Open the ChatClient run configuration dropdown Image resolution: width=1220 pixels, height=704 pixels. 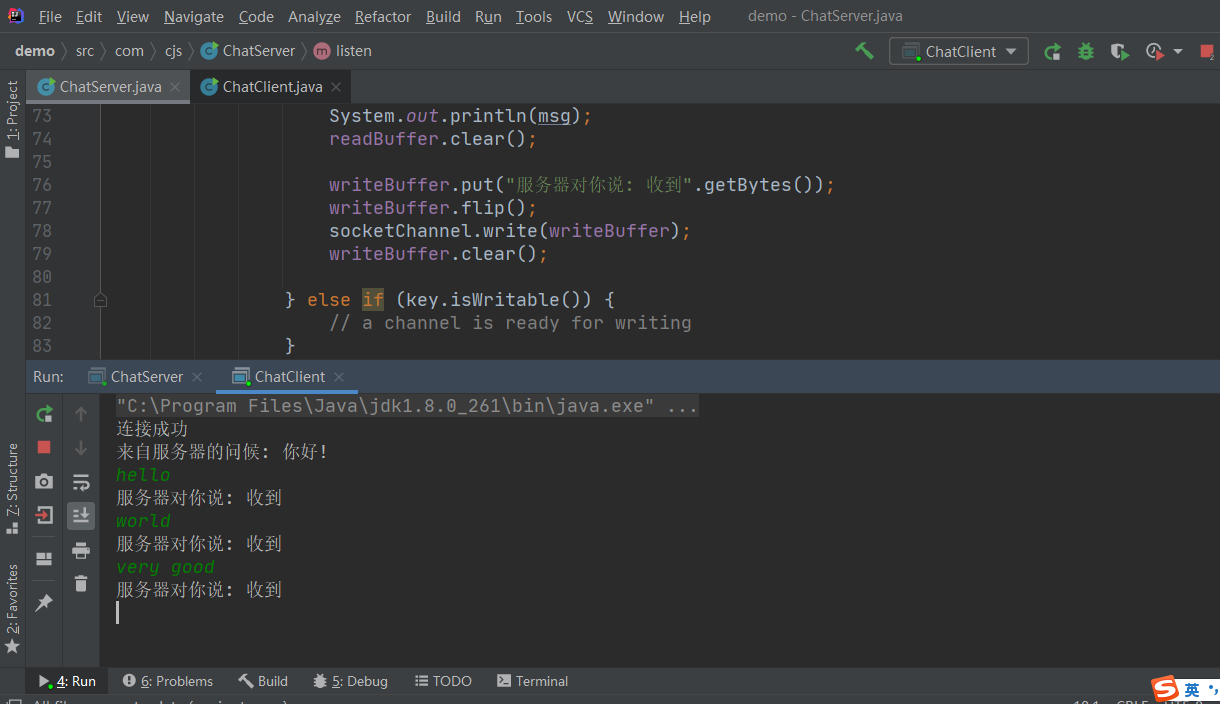click(959, 51)
